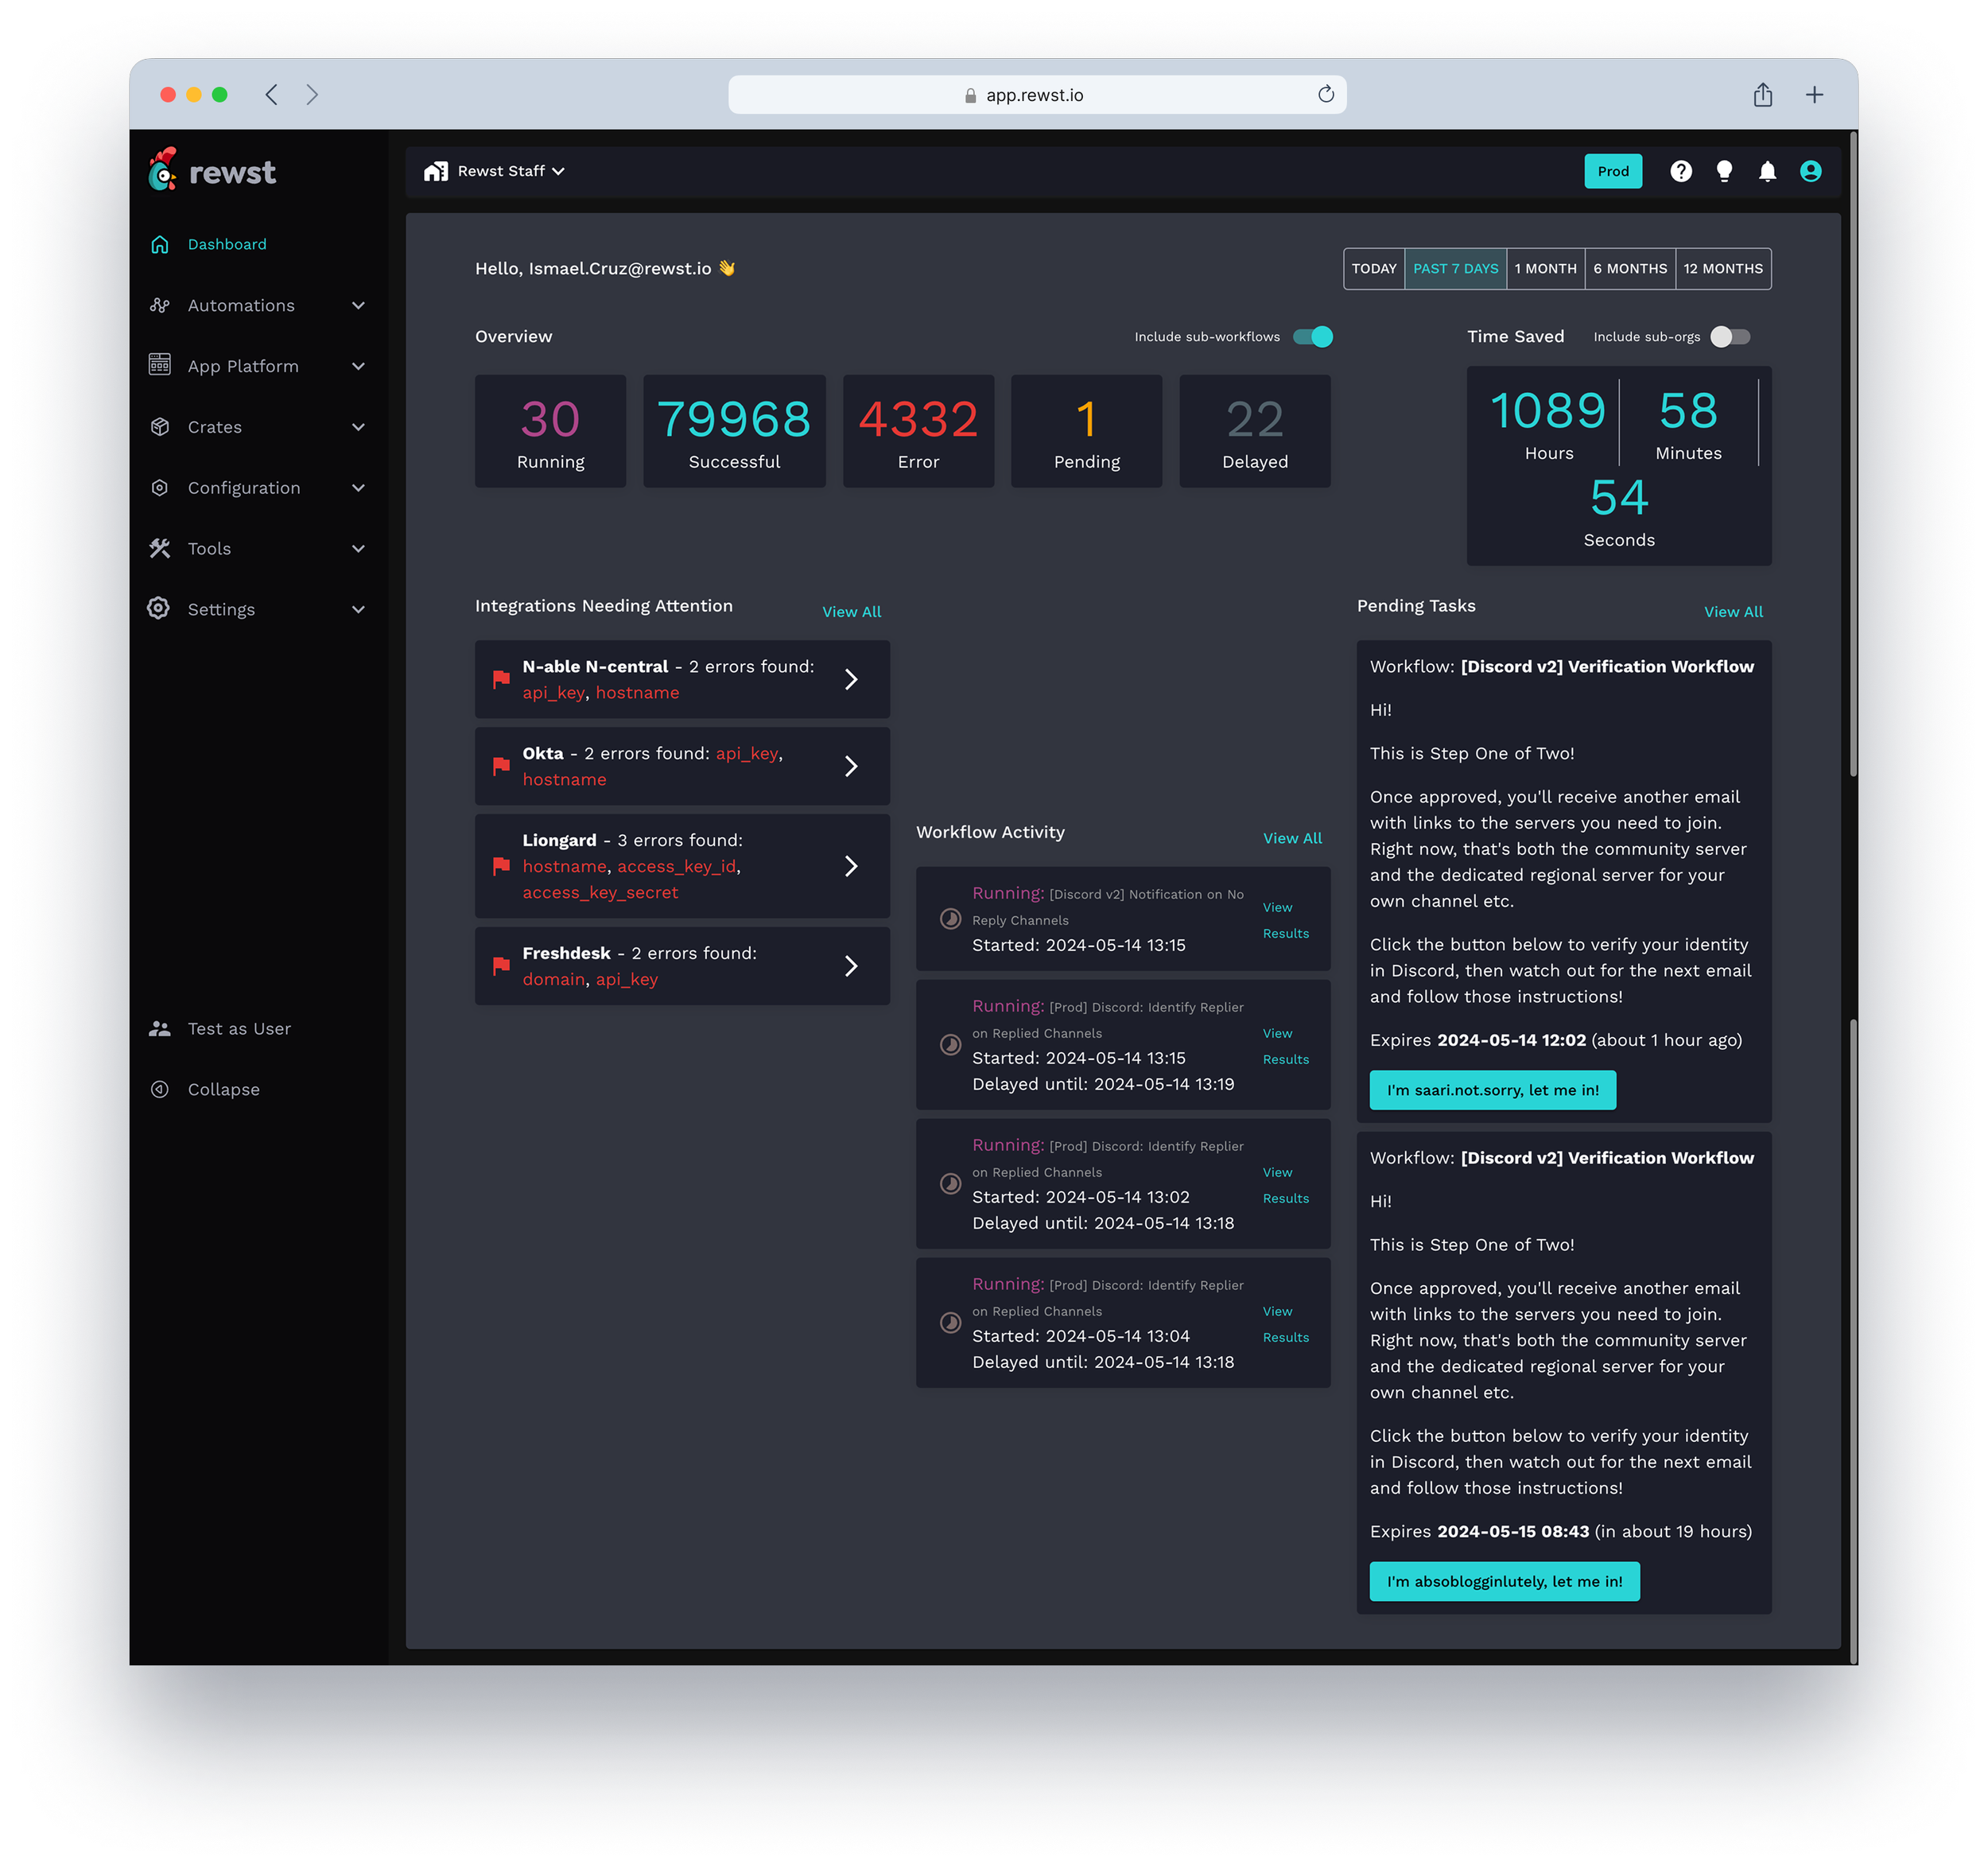Open the lightbulb ideas icon

click(x=1724, y=171)
